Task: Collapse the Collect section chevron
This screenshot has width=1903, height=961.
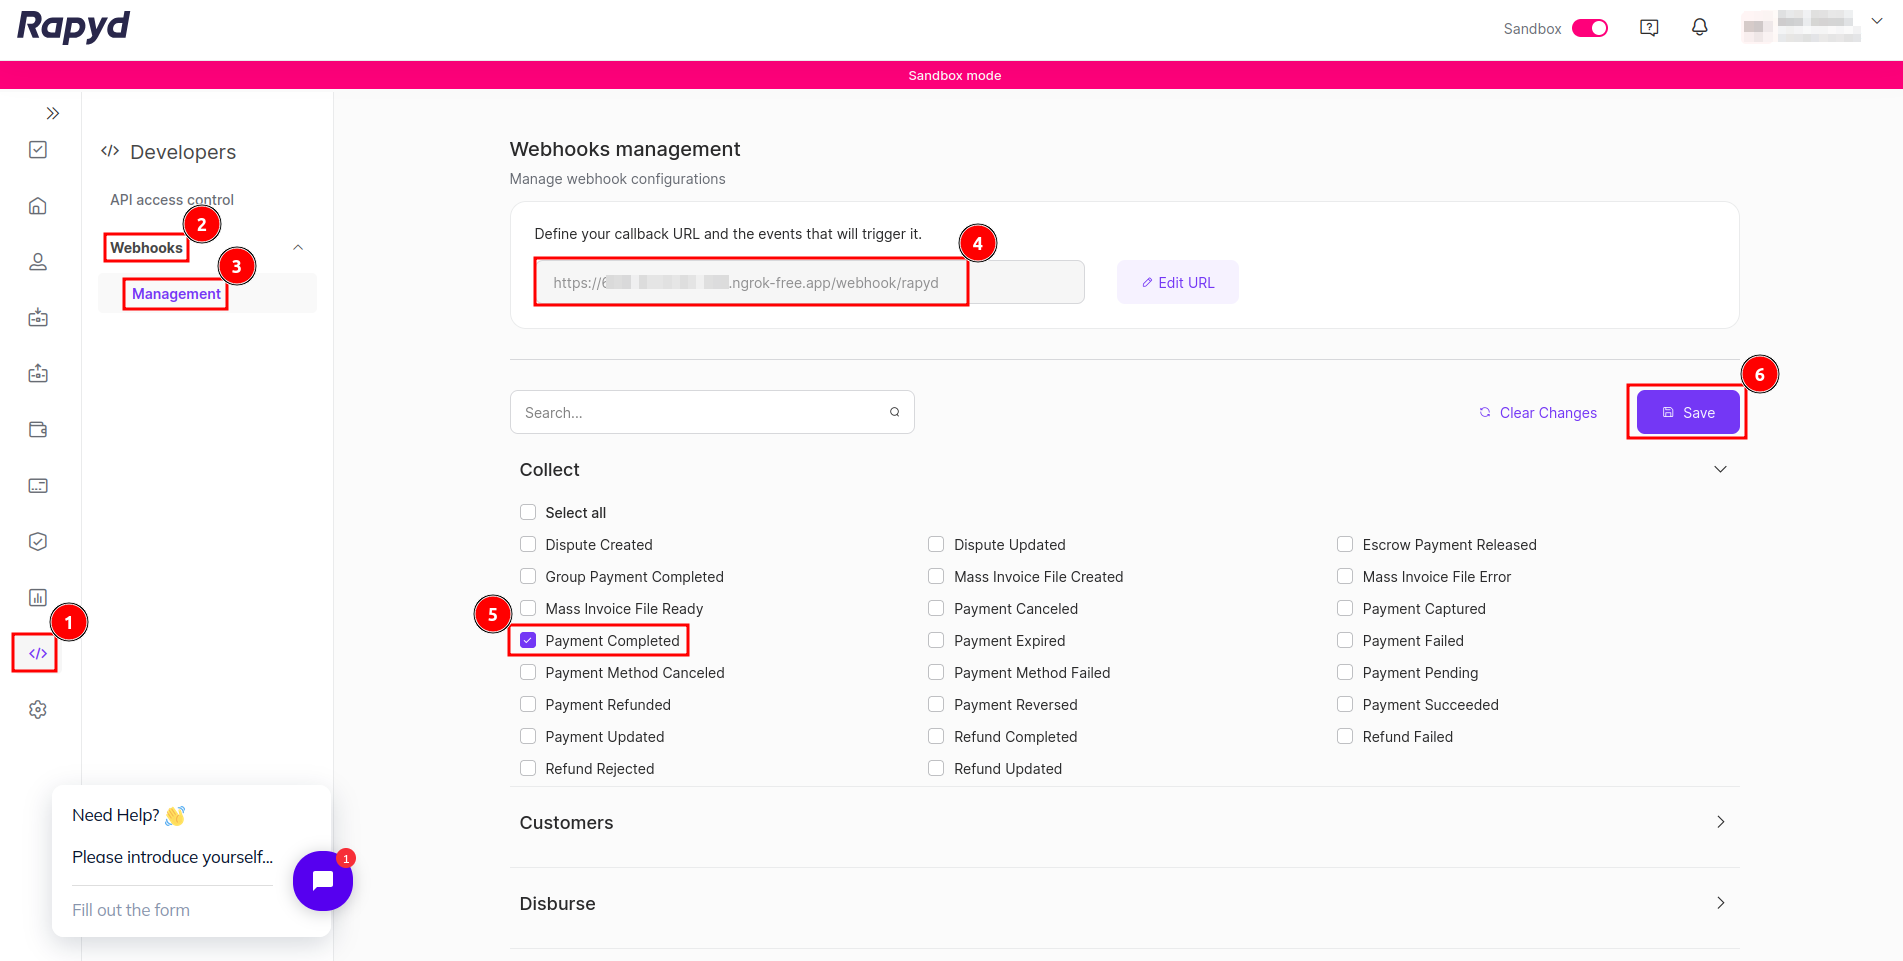Action: (x=1720, y=470)
